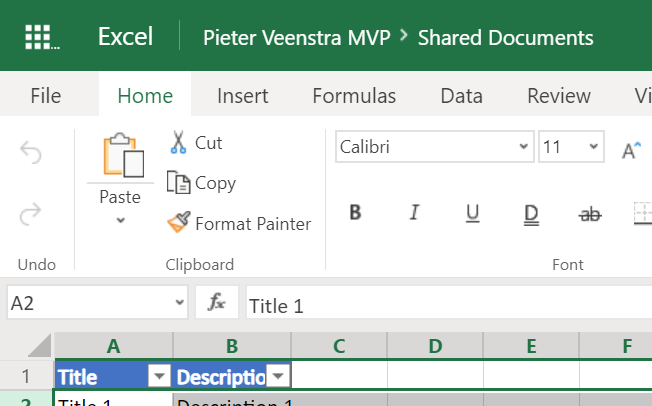Click into the formula bar showing Title 1
The image size is (652, 406).
coord(449,303)
